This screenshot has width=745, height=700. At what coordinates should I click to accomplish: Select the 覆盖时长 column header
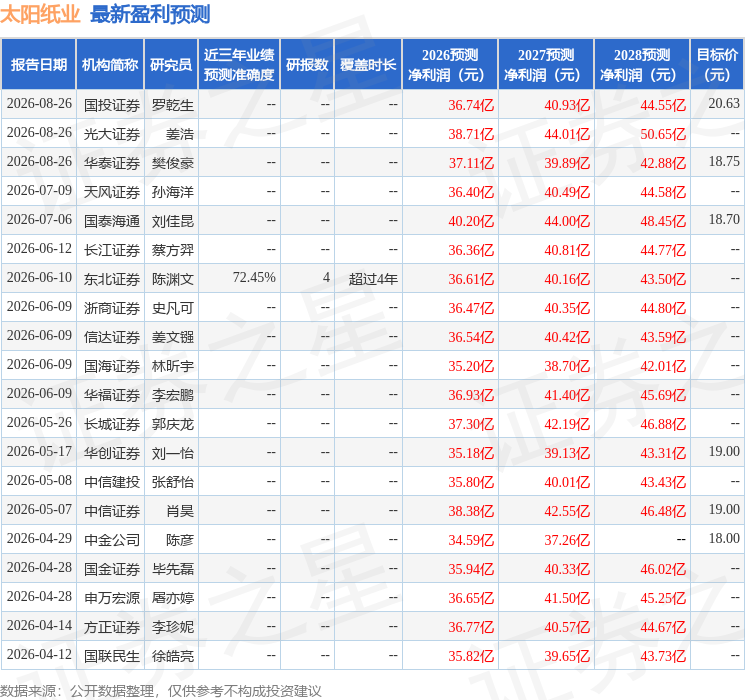(x=368, y=65)
